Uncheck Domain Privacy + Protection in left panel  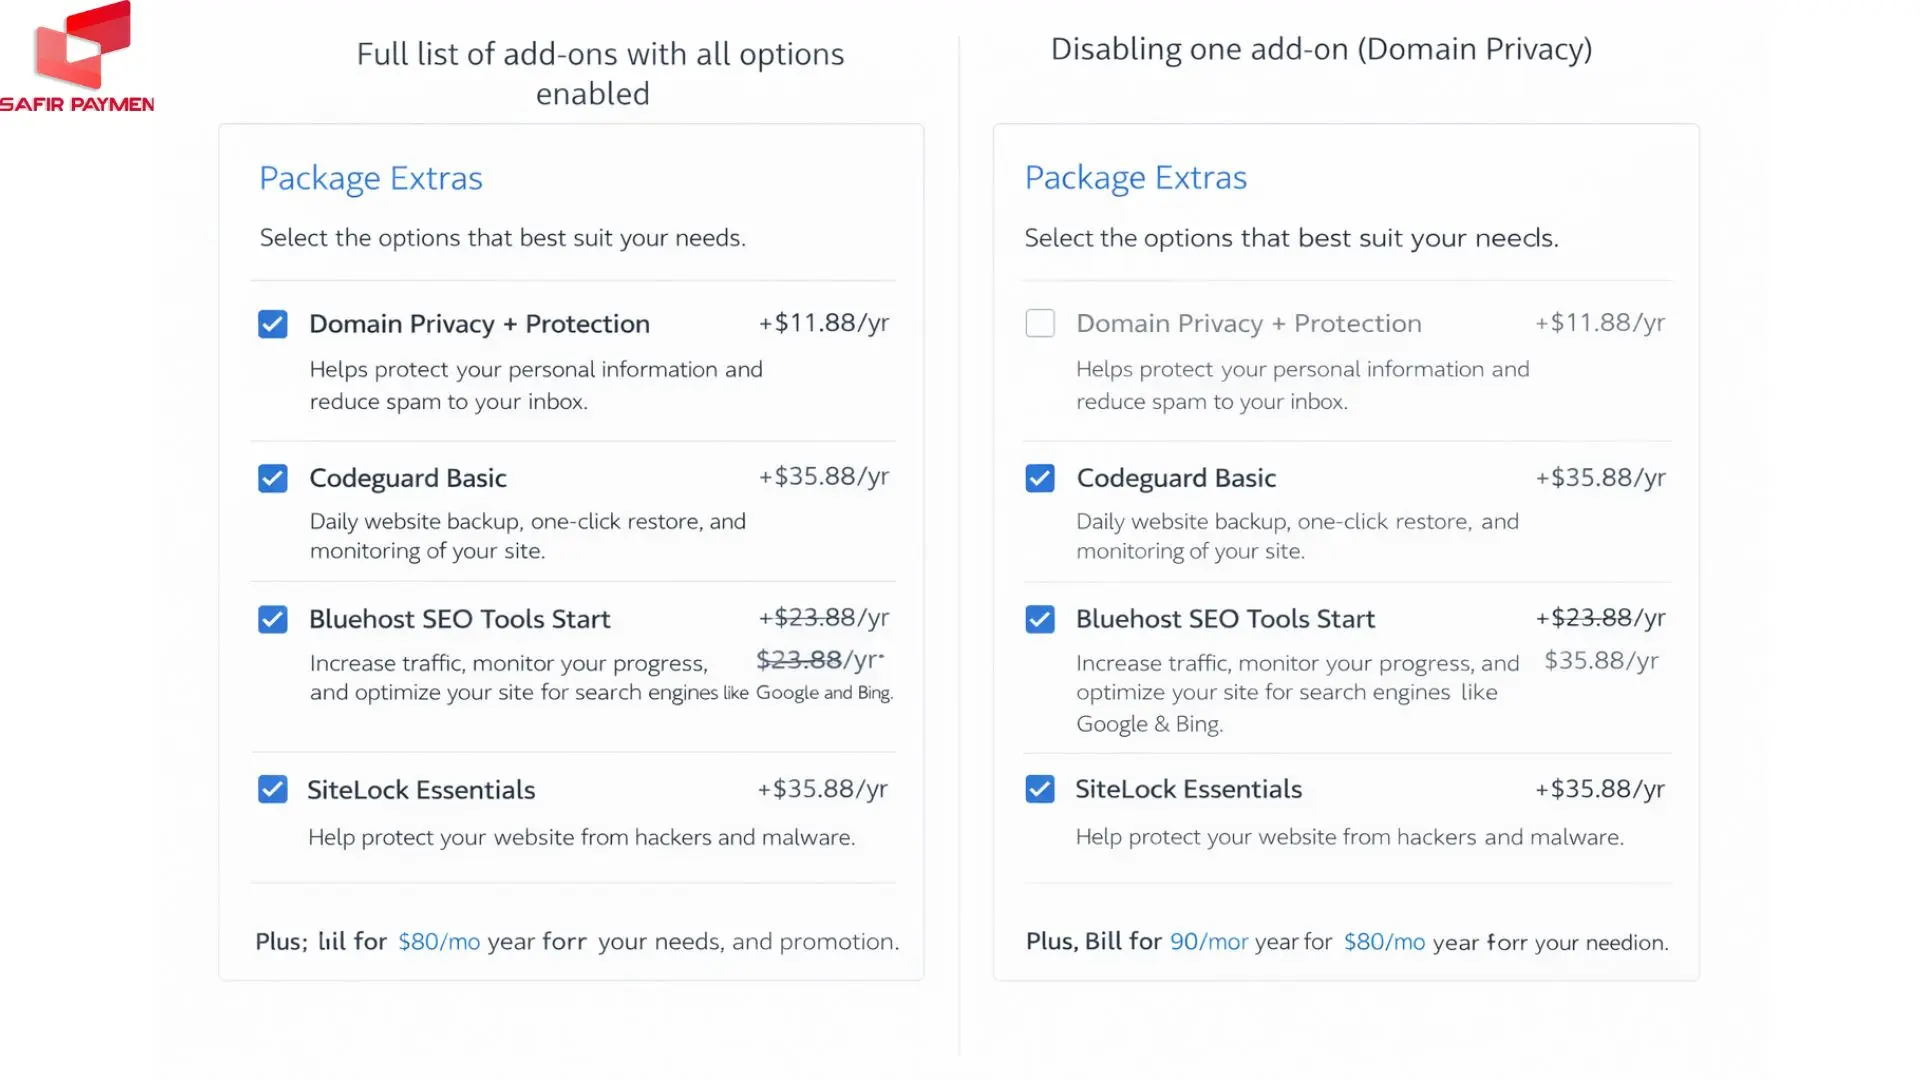pyautogui.click(x=273, y=324)
